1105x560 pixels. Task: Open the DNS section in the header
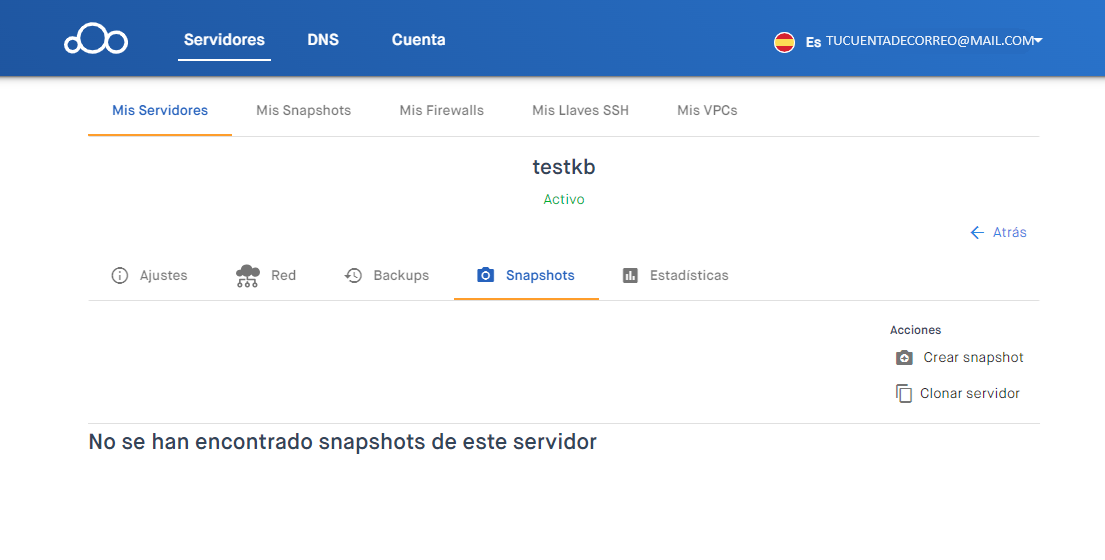(323, 40)
